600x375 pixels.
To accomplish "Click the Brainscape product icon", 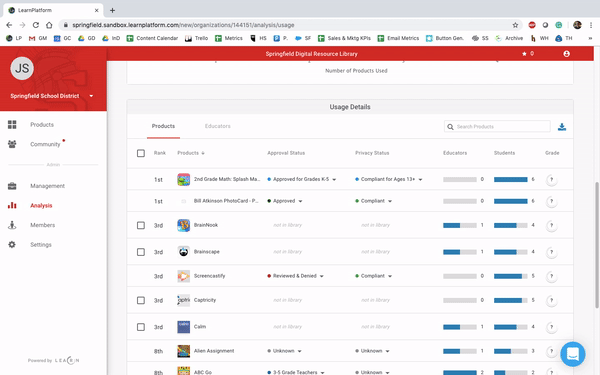I will 184,252.
